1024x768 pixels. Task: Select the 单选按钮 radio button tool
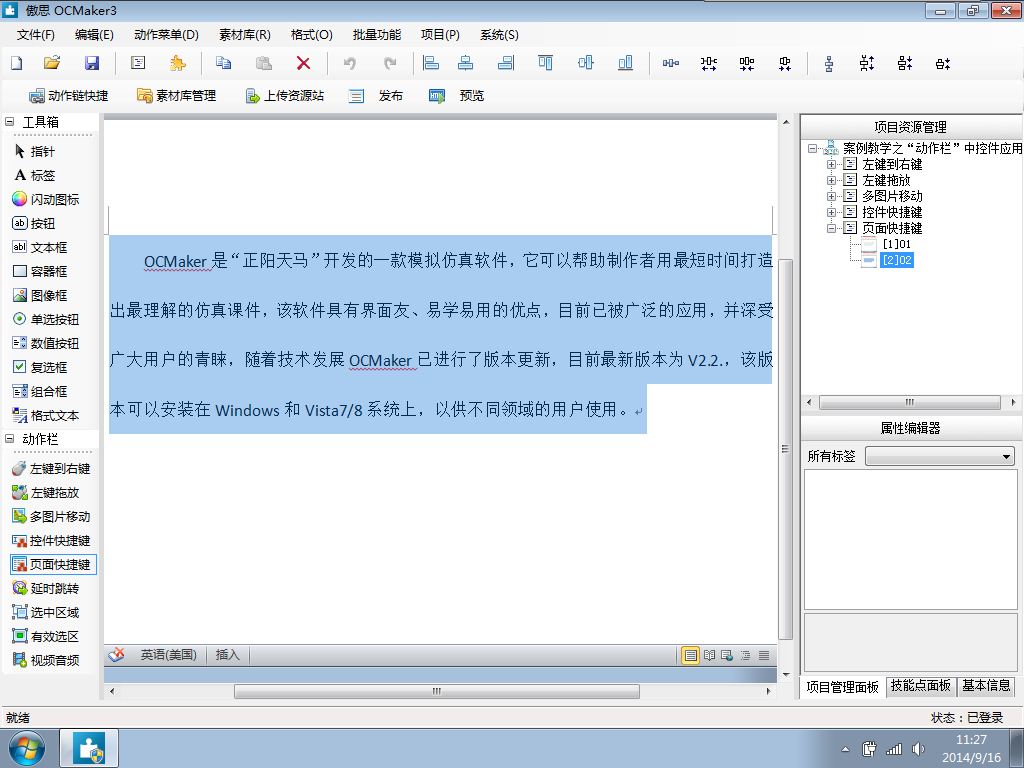click(46, 319)
